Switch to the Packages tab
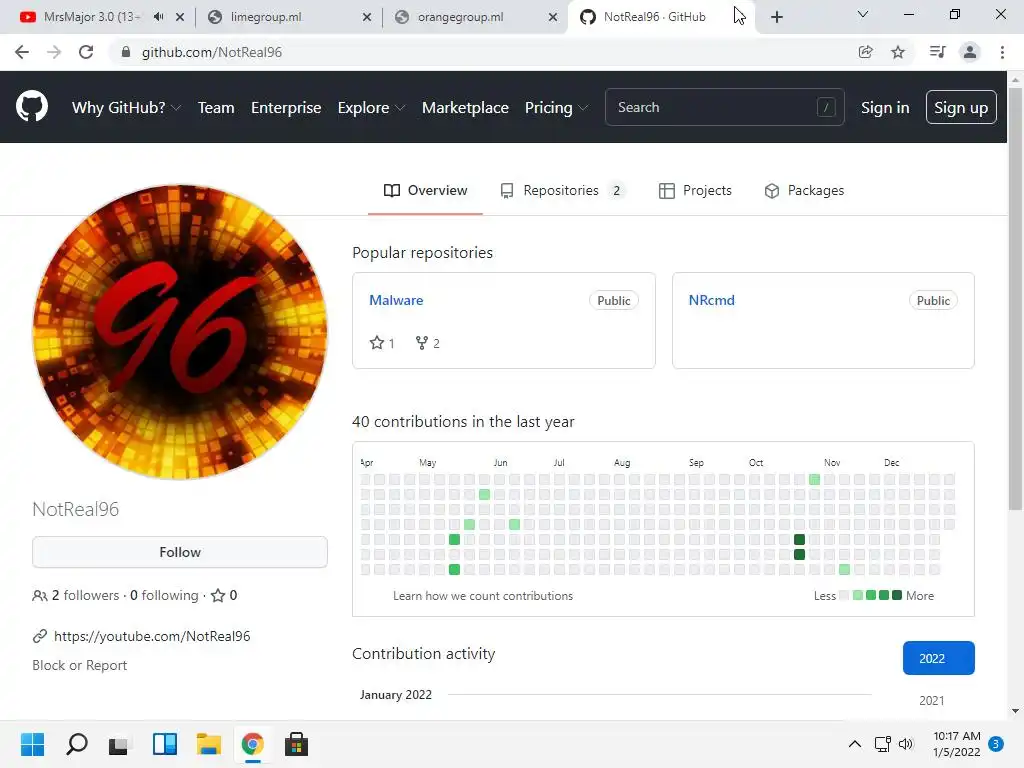The image size is (1024, 768). point(804,190)
